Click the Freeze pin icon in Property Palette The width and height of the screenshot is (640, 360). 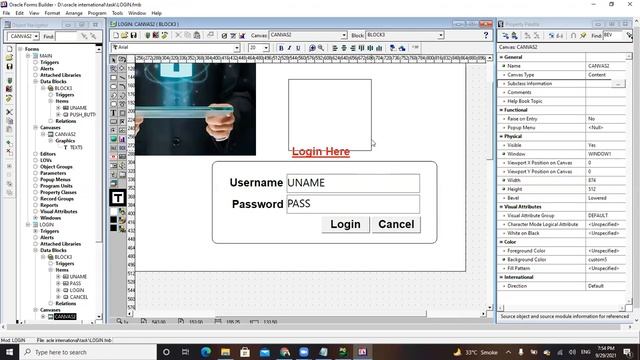[x=583, y=36]
